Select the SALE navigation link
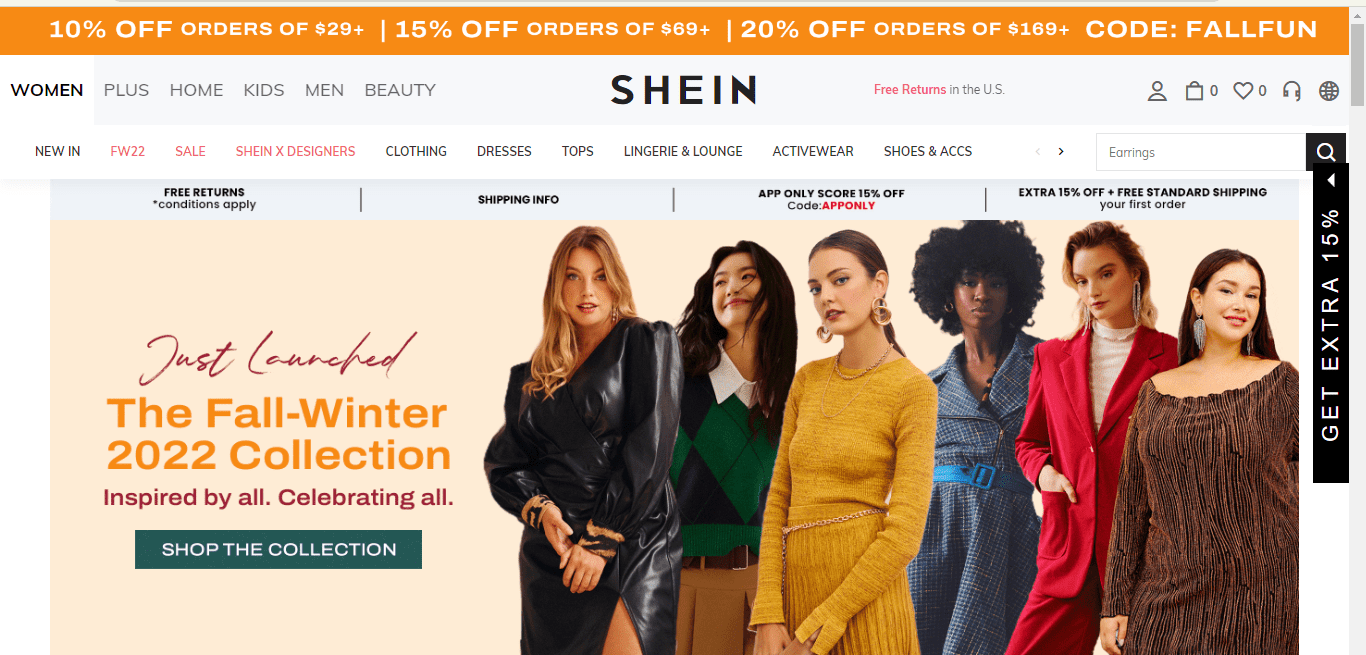Screen dimensions: 1366x655 [x=190, y=152]
